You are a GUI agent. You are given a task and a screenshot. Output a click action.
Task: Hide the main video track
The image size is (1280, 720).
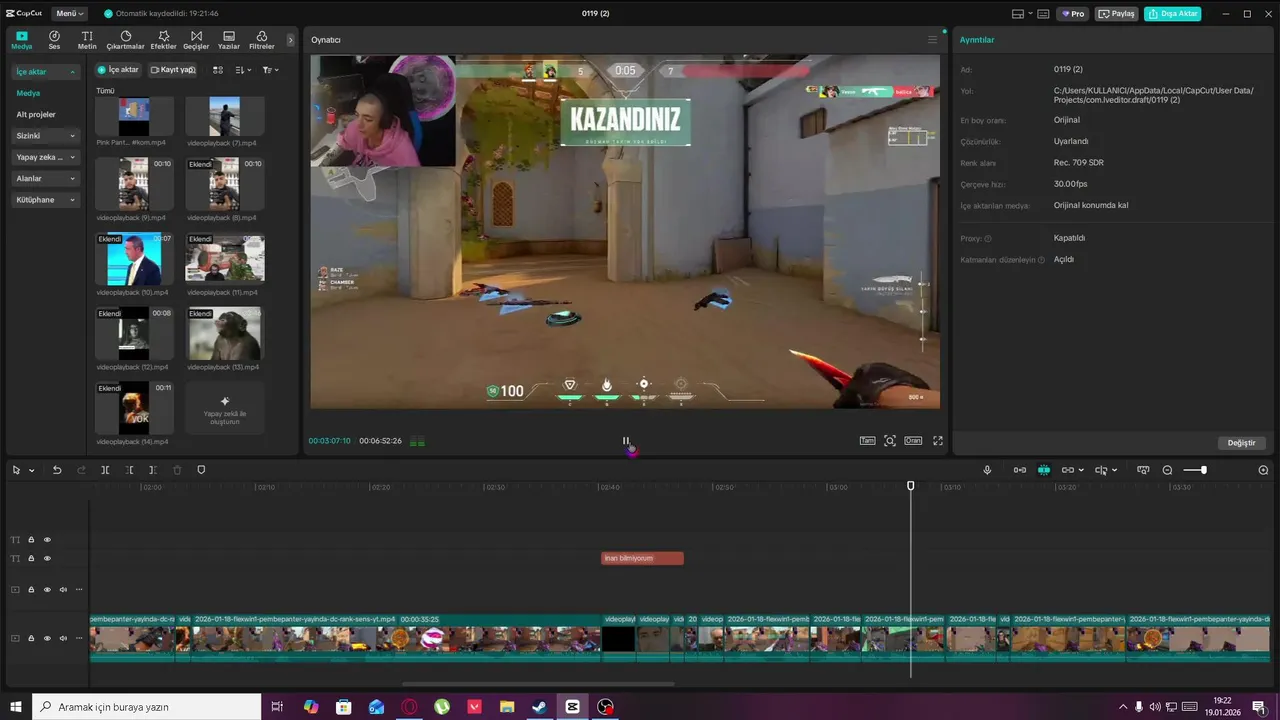click(x=47, y=638)
